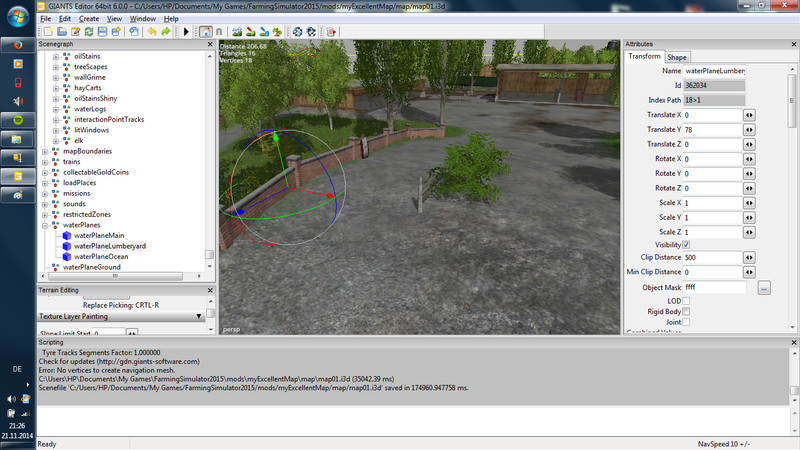Toggle the house icon toolbar button
The image size is (800, 450).
(206, 32)
